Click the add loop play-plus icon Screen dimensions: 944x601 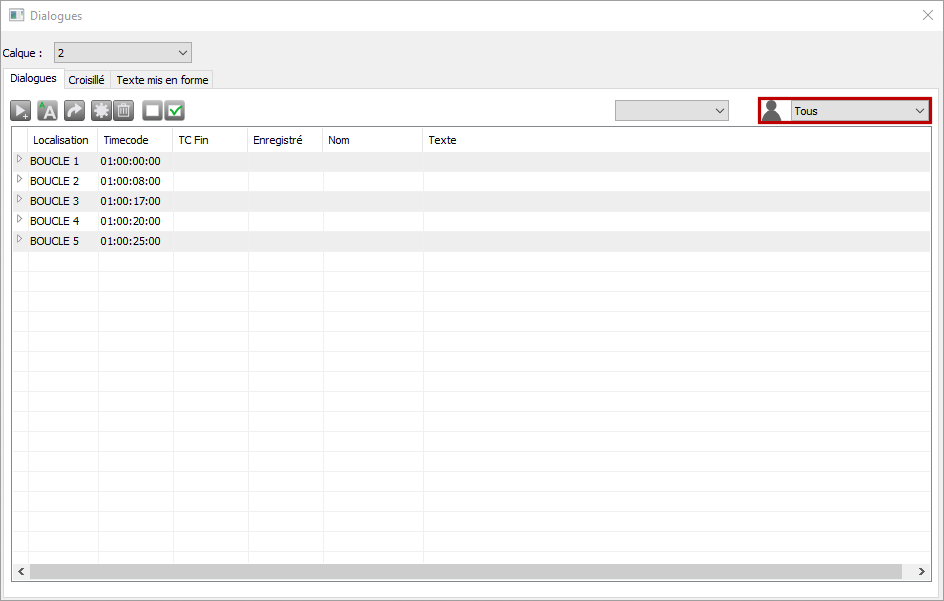21,111
